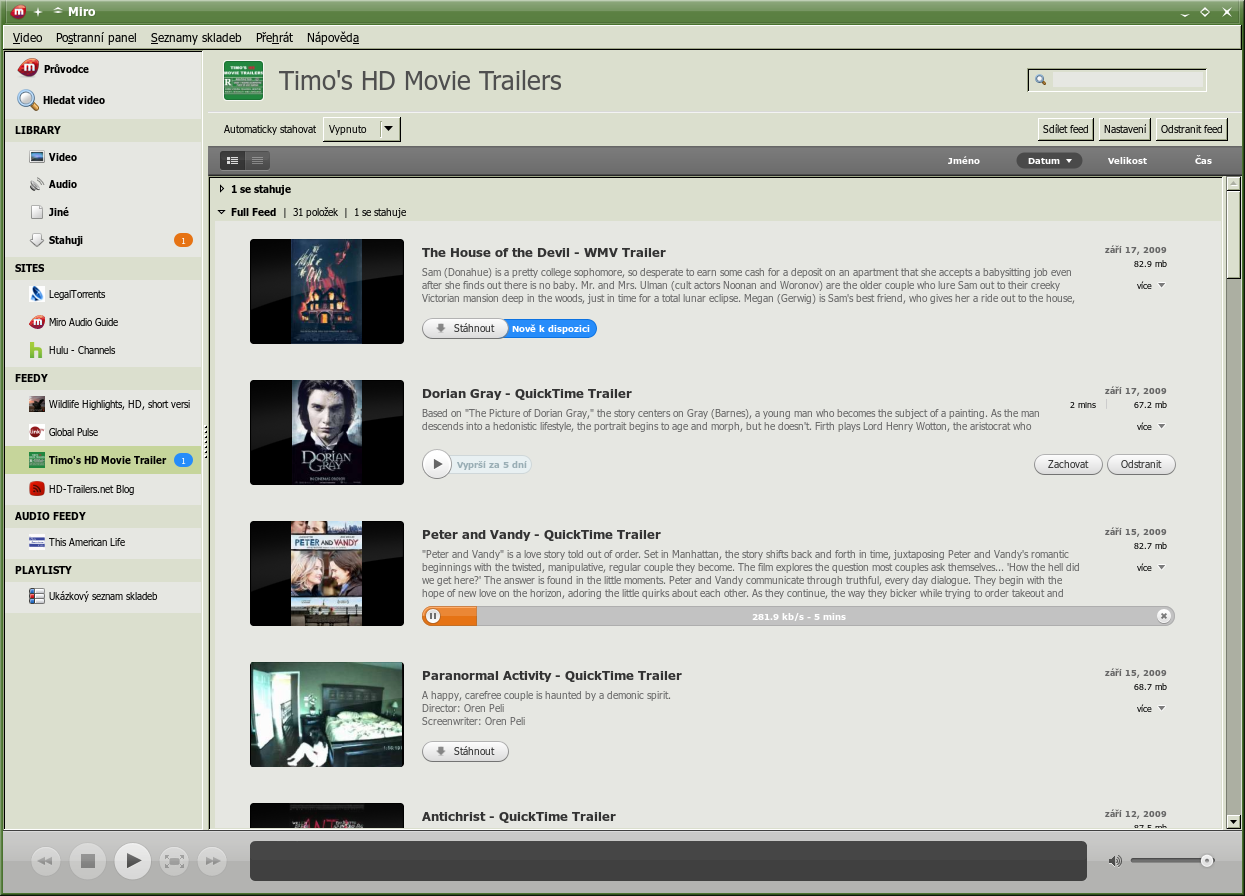Click the search input field
This screenshot has height=896, width=1245.
(x=1127, y=80)
